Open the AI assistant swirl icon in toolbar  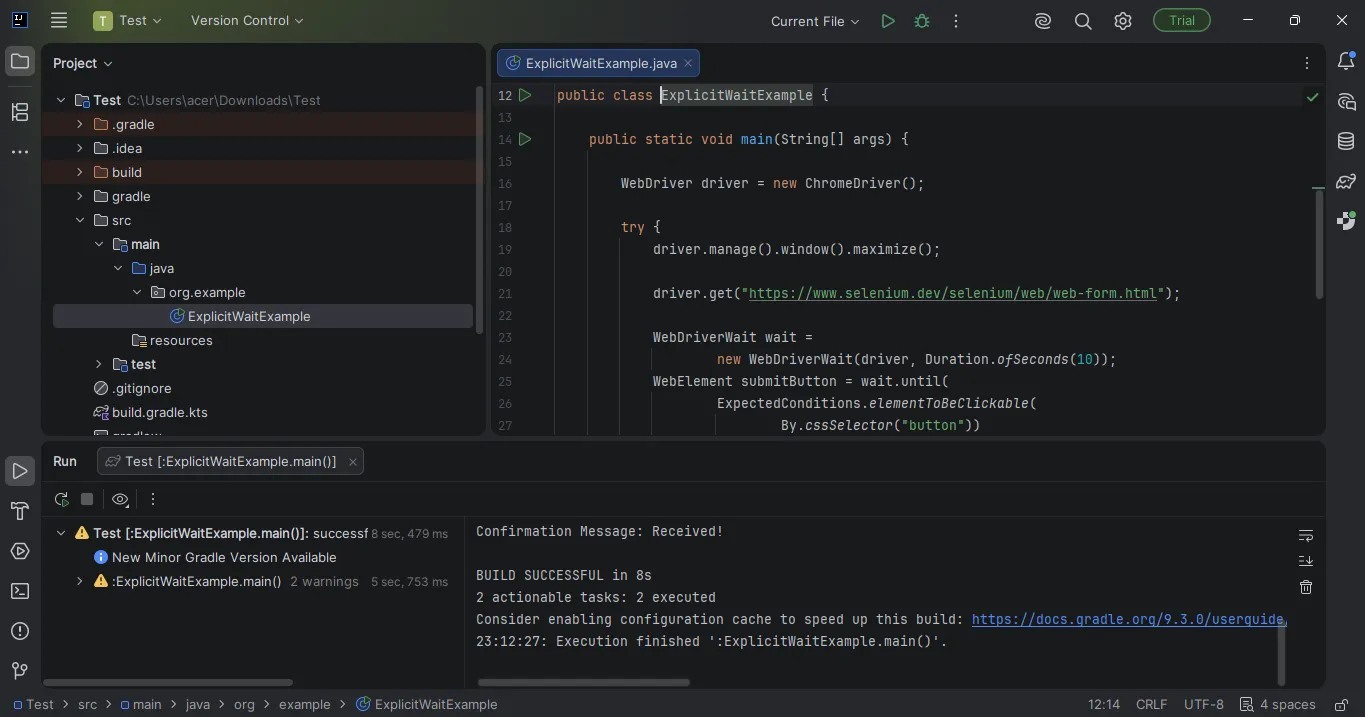coord(1043,21)
